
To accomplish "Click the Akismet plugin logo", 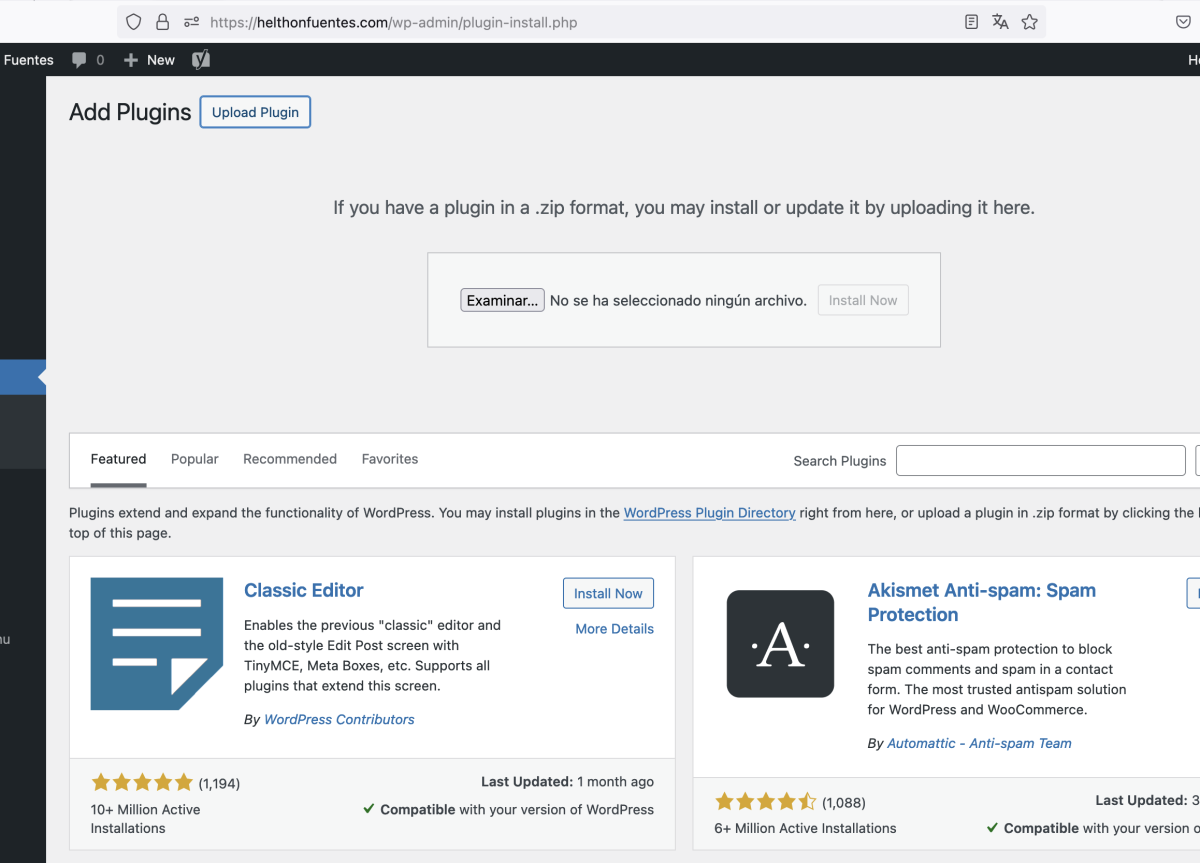I will [x=780, y=644].
